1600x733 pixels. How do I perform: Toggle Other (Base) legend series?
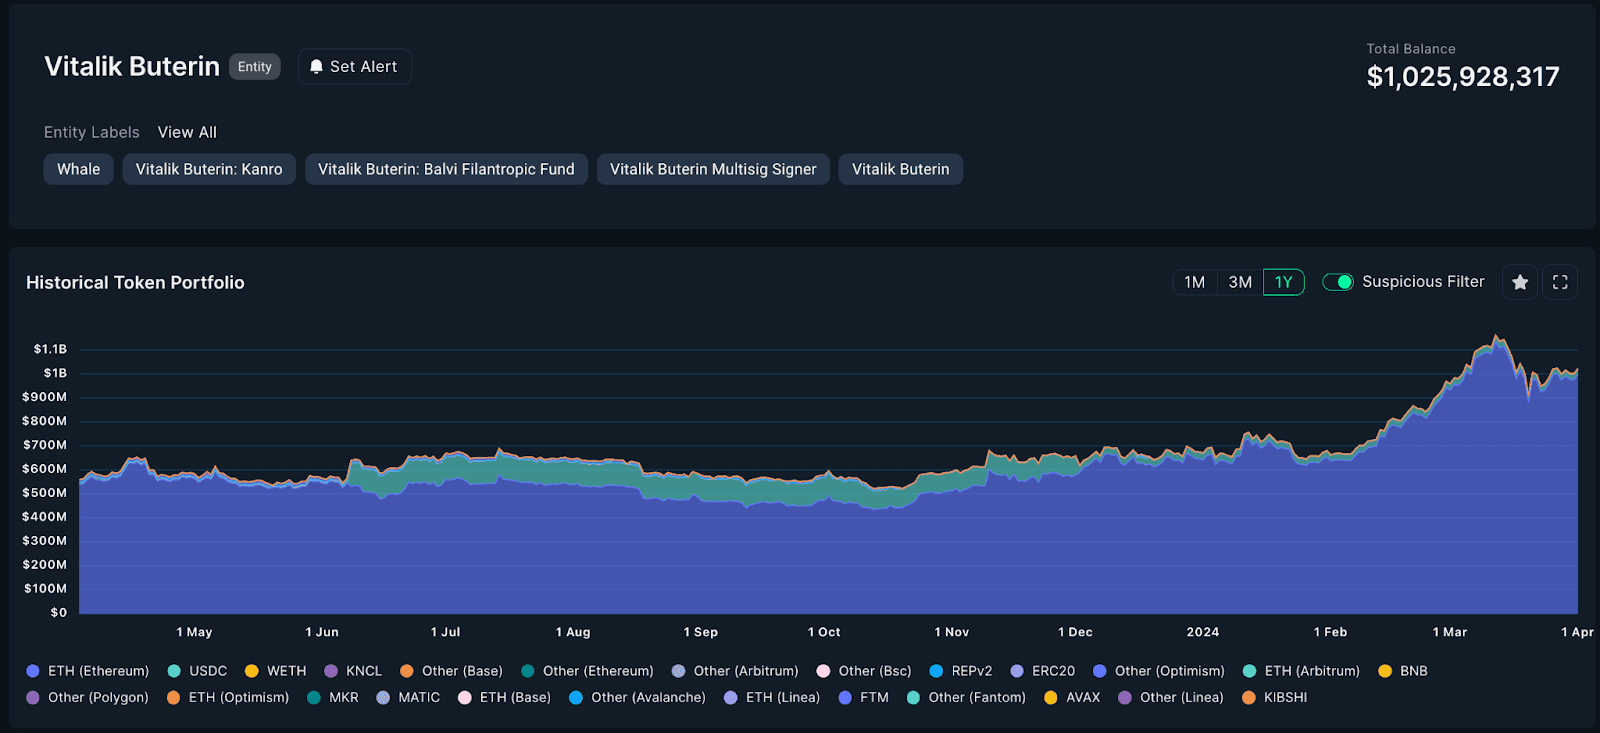tap(451, 671)
